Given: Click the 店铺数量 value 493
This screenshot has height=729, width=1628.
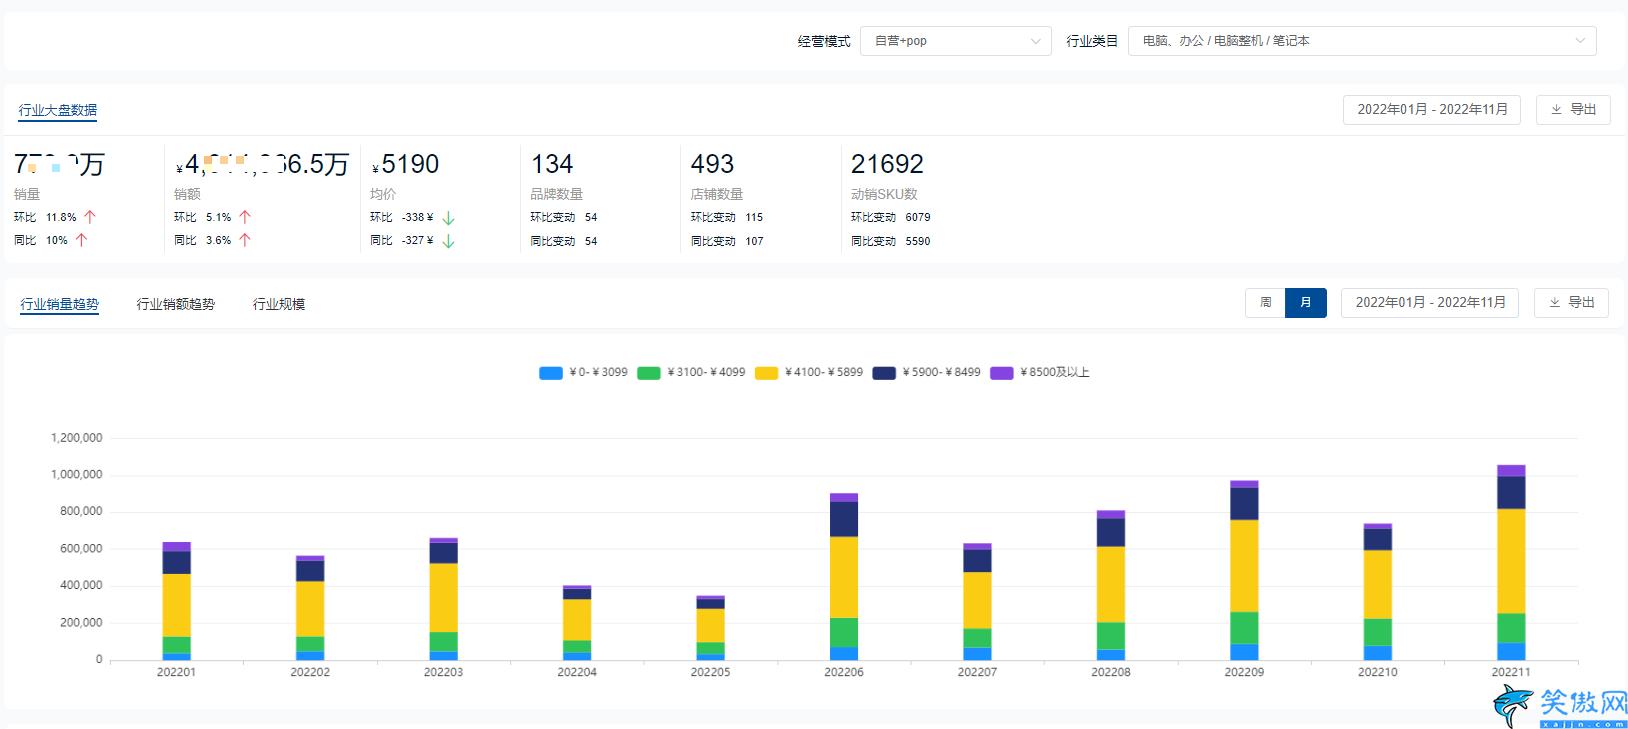Looking at the screenshot, I should pos(712,164).
